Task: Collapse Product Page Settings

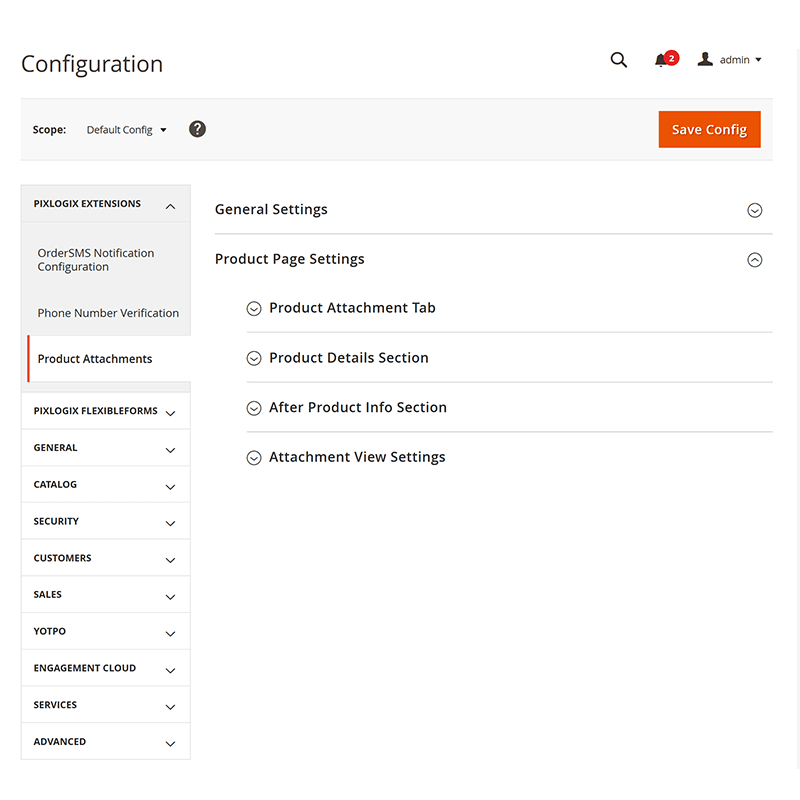Action: pos(755,259)
